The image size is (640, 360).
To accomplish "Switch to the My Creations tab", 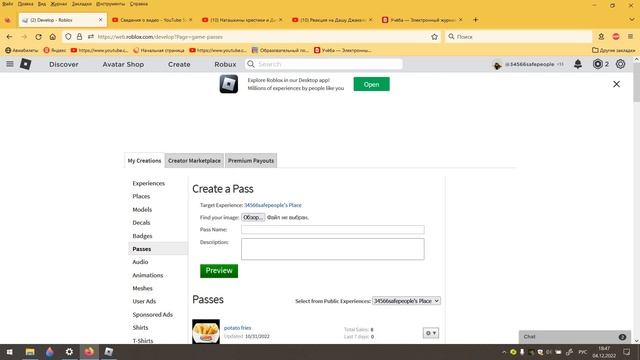I will coord(144,160).
